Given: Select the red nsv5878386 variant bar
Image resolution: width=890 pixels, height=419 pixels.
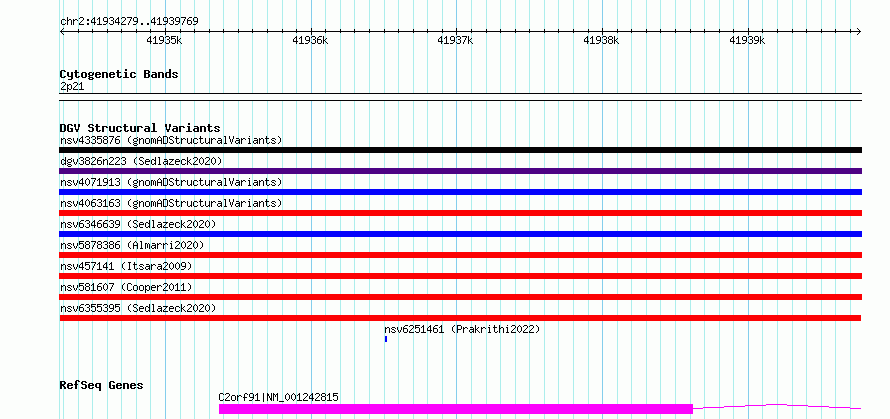Looking at the screenshot, I should 461,255.
